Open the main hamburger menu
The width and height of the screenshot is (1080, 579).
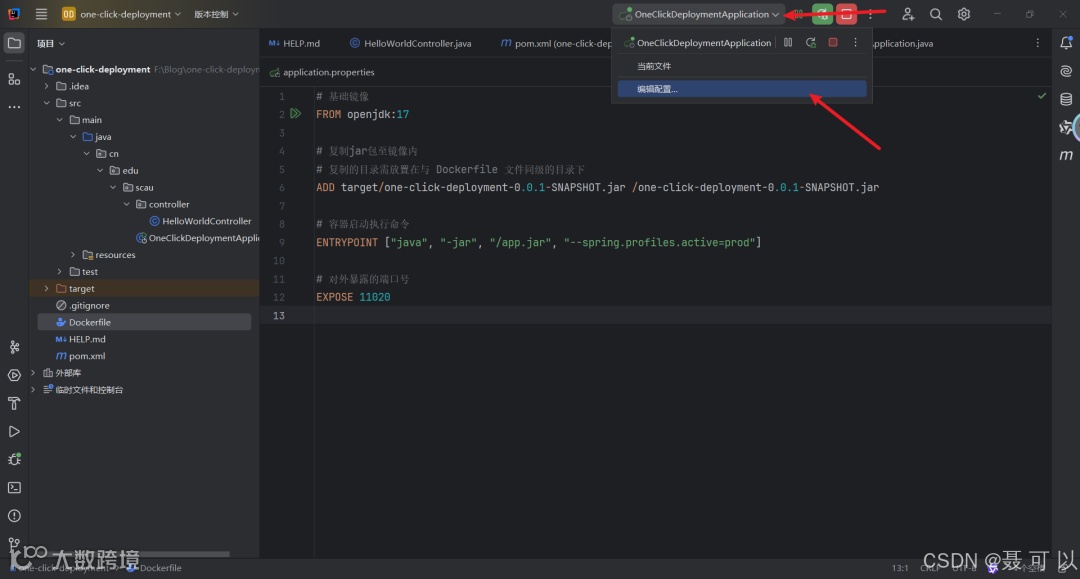41,14
